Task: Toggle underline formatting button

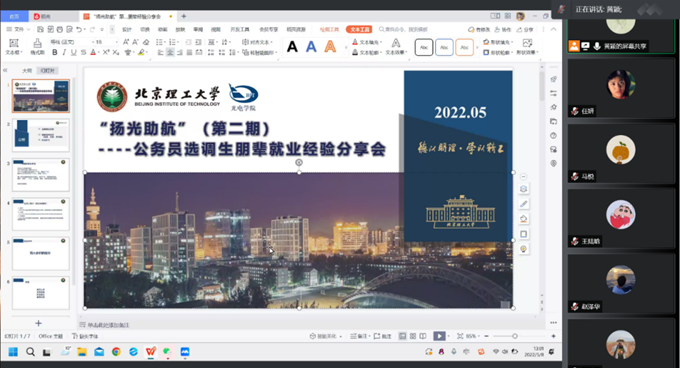Action: click(x=73, y=52)
